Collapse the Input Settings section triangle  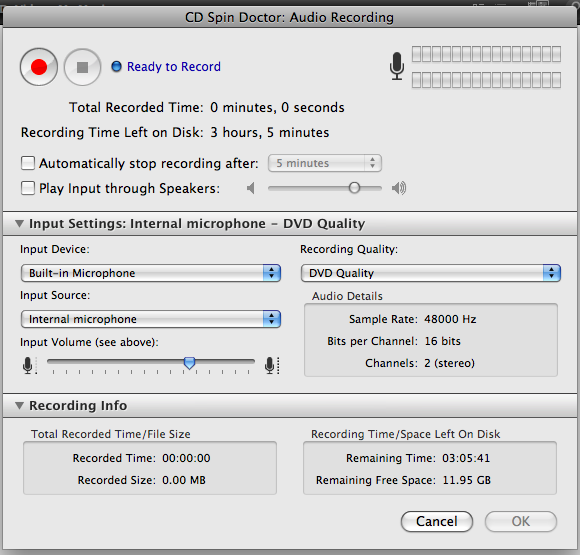pos(19,223)
